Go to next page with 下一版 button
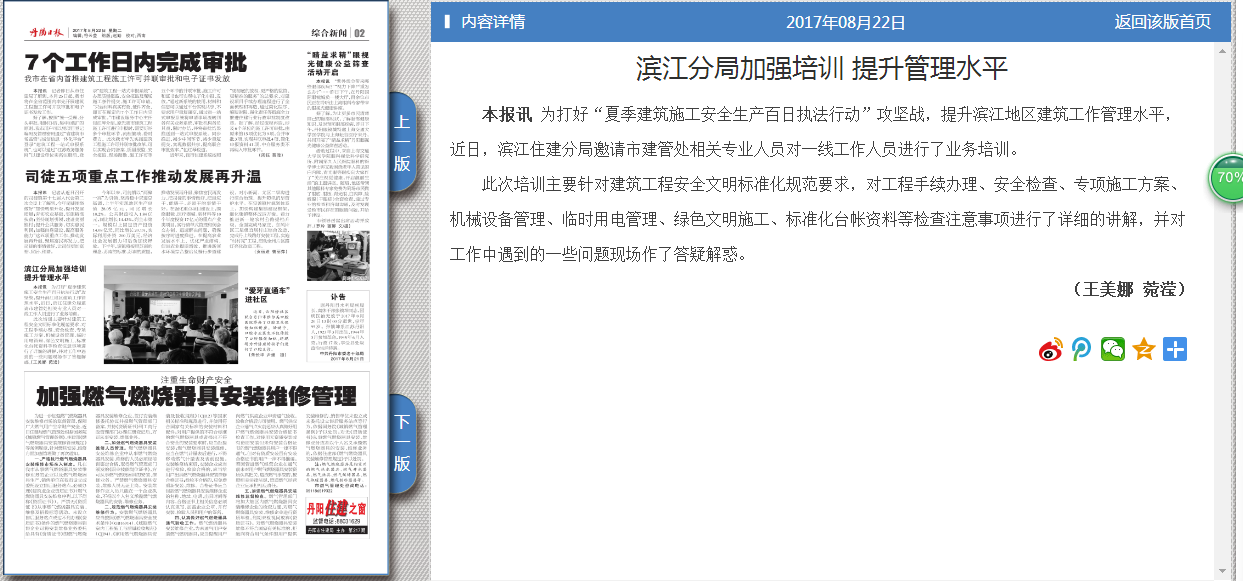The width and height of the screenshot is (1243, 581). (x=401, y=443)
